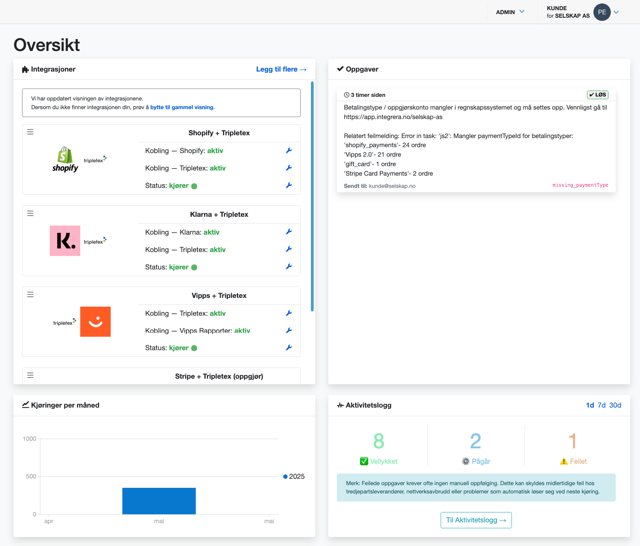Open wrench for Vipps card's Tripletex connection
The width and height of the screenshot is (640, 546).
point(289,313)
